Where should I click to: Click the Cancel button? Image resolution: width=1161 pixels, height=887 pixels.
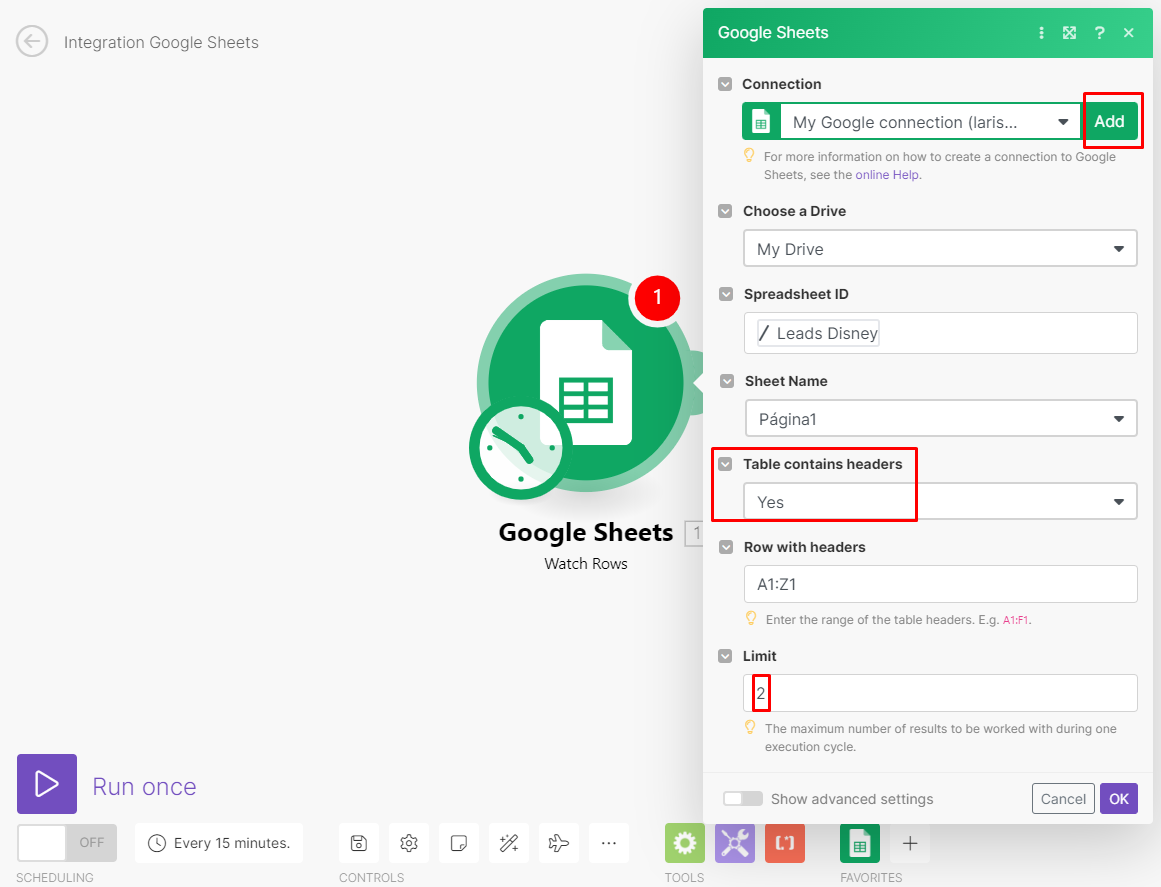pyautogui.click(x=1063, y=798)
